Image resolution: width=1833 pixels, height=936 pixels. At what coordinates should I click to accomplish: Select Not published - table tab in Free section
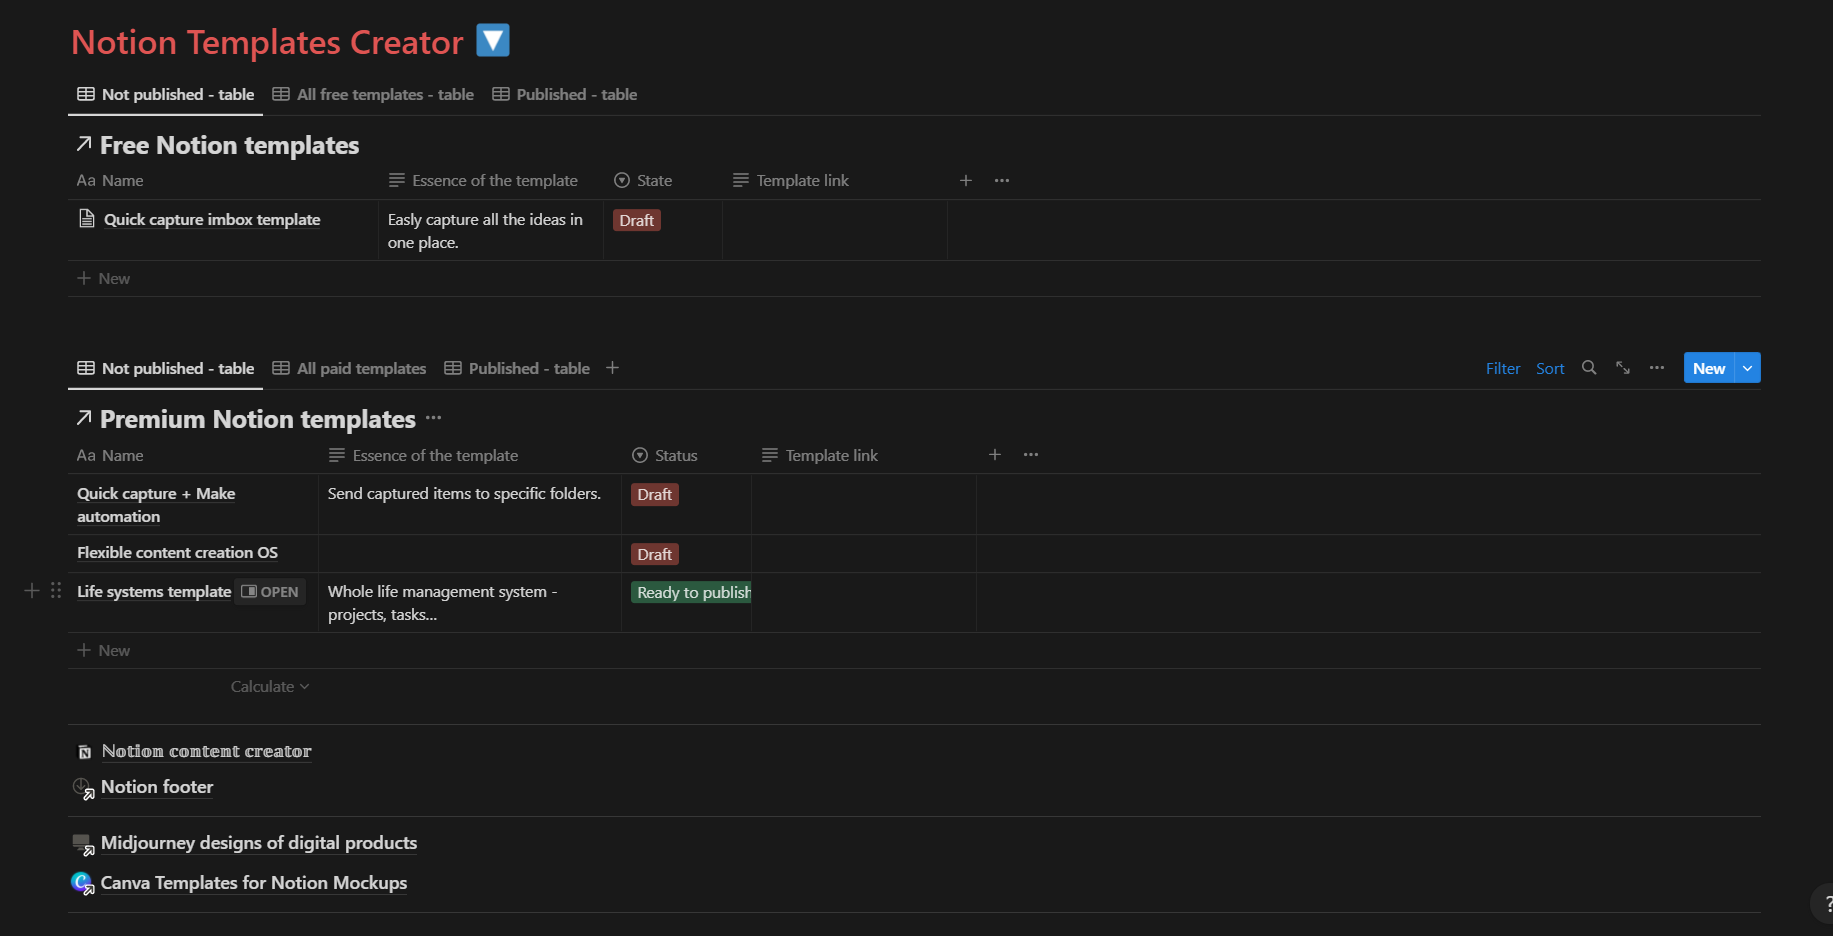pos(166,94)
